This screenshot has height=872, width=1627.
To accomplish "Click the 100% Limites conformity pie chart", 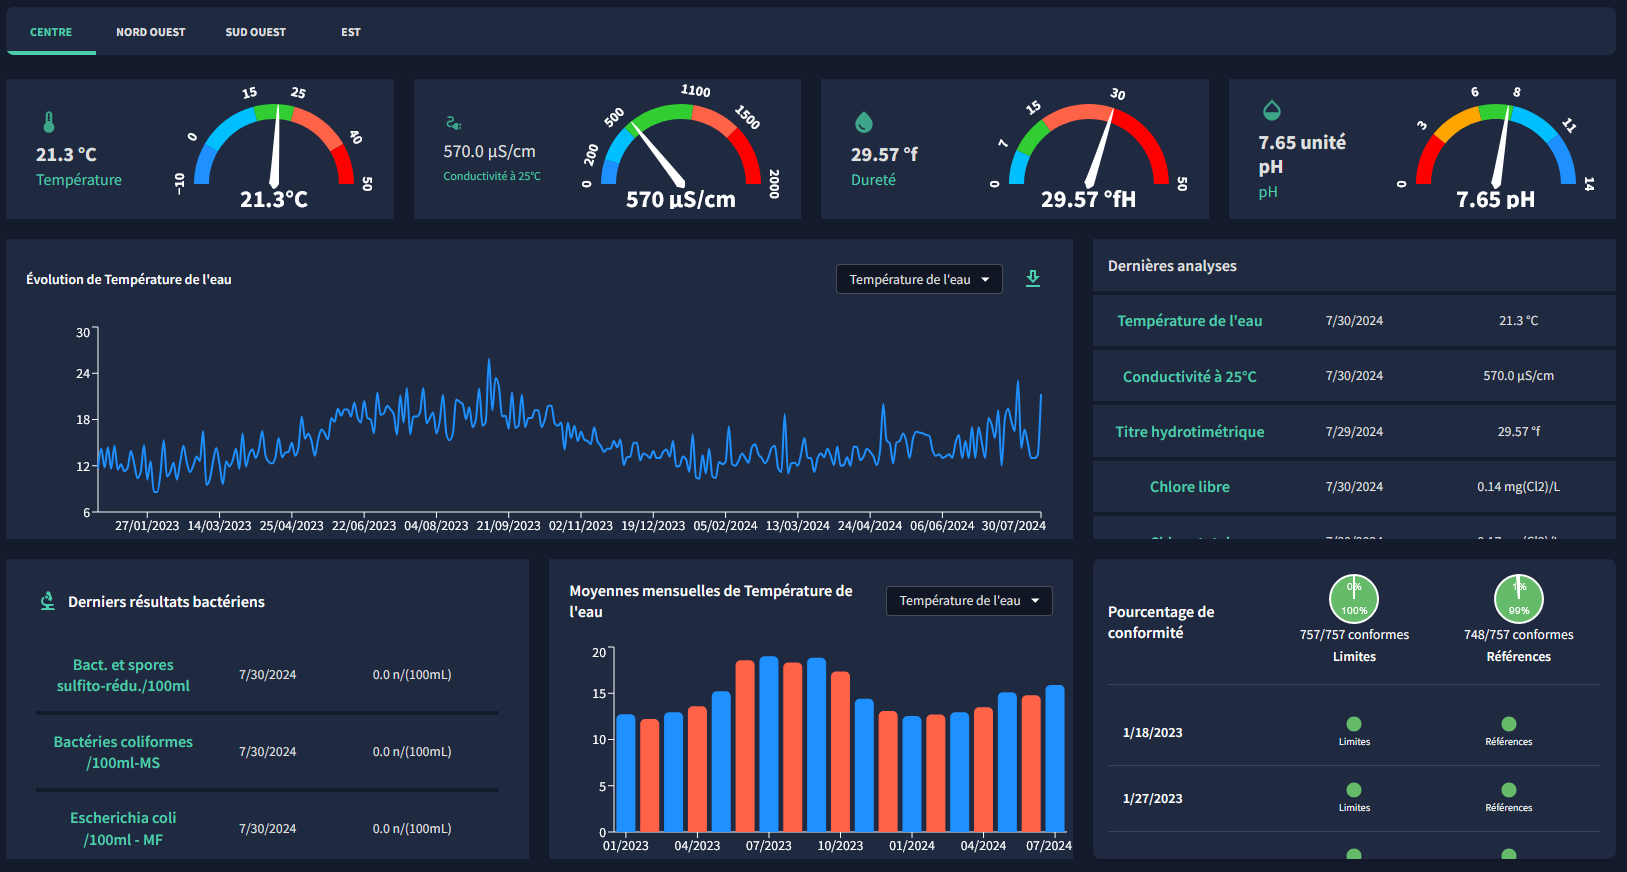I will coord(1354,599).
